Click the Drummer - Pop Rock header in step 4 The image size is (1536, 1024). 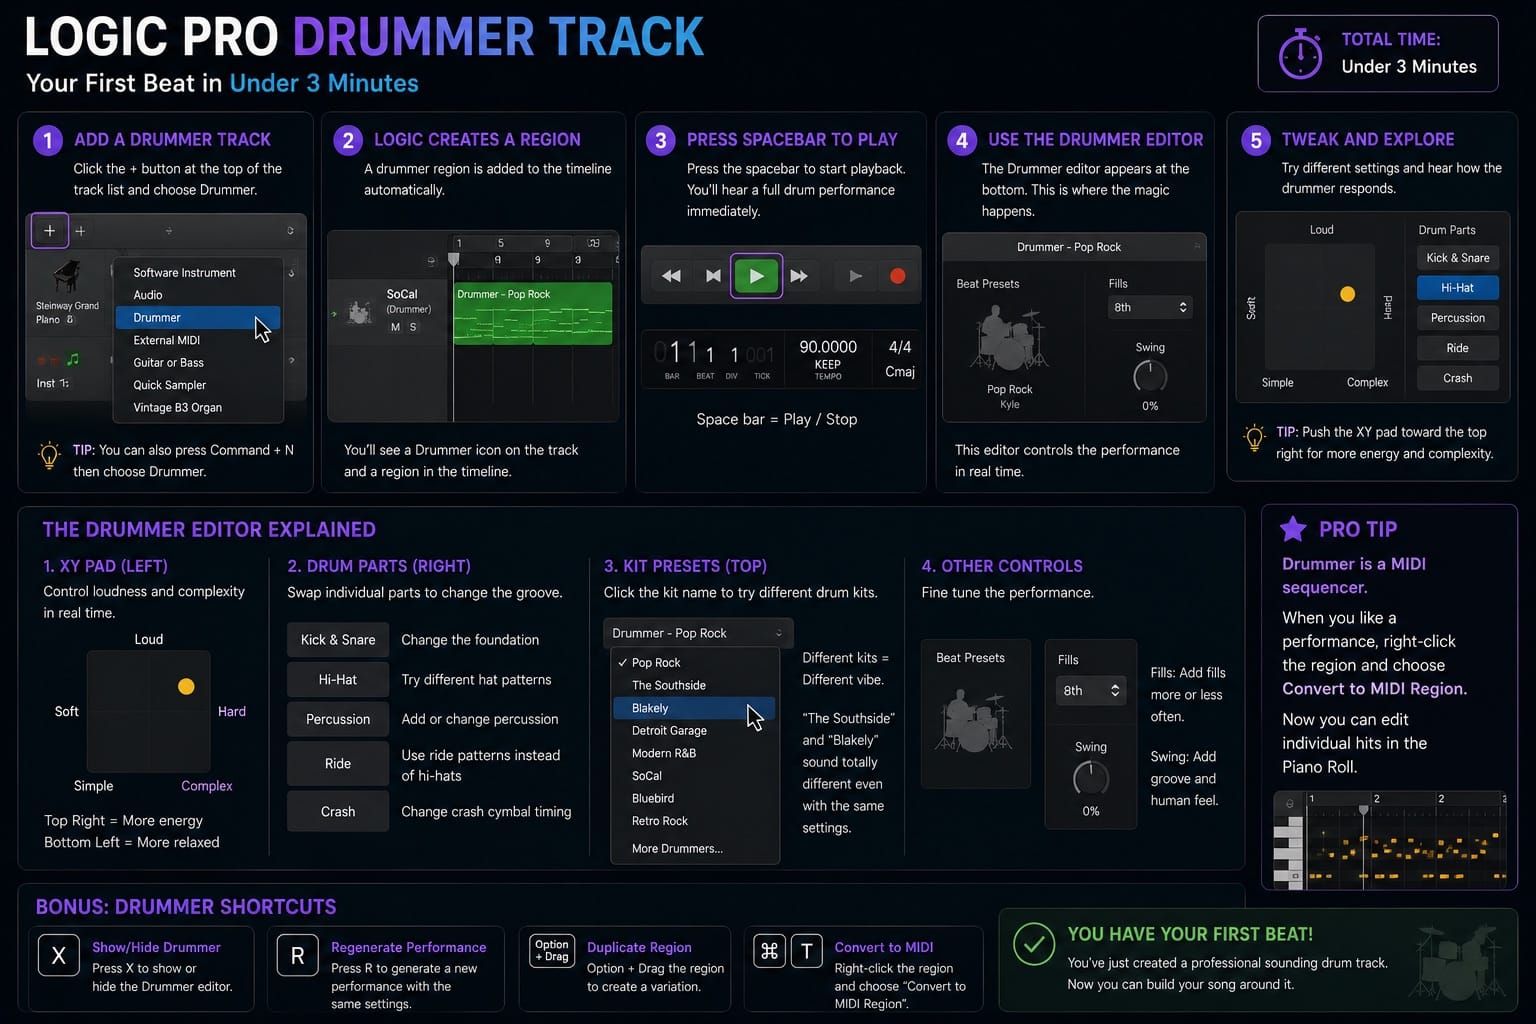[1069, 247]
